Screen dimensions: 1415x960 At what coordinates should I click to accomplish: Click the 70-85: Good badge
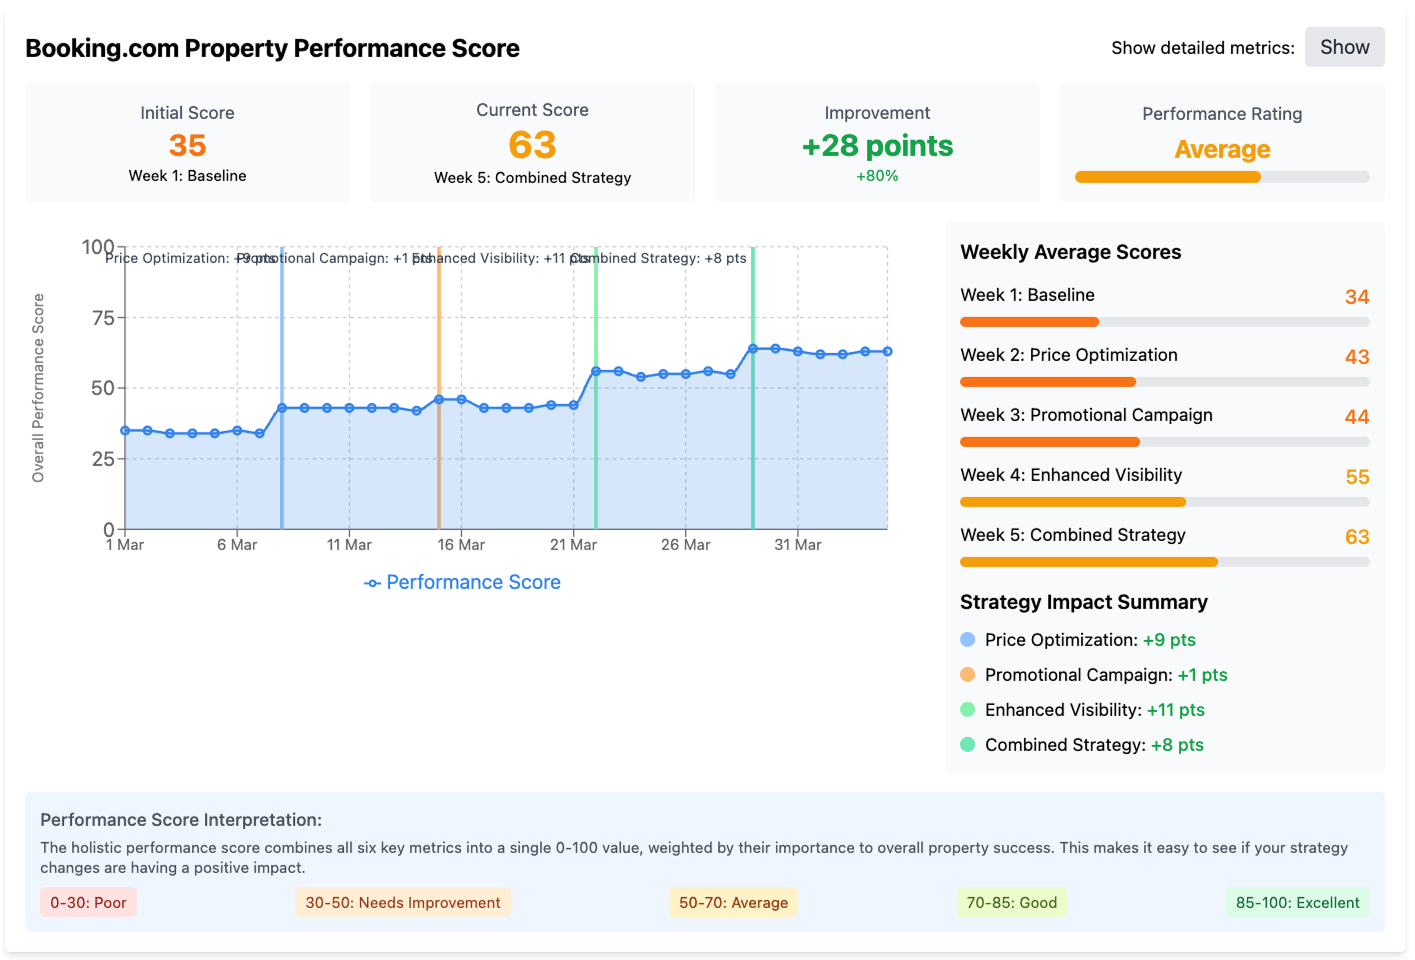click(1011, 902)
